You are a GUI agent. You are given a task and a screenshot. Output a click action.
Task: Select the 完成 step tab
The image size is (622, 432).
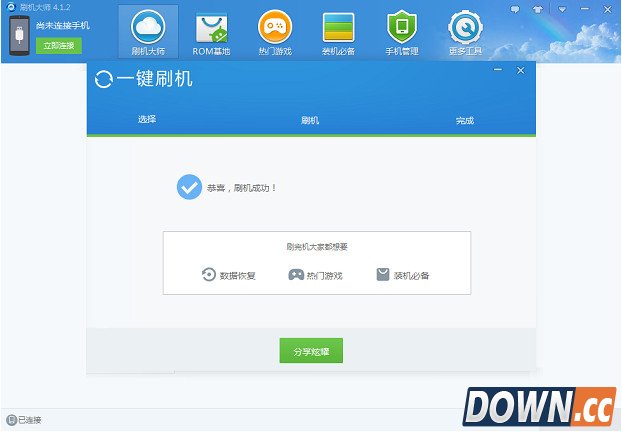[x=464, y=120]
